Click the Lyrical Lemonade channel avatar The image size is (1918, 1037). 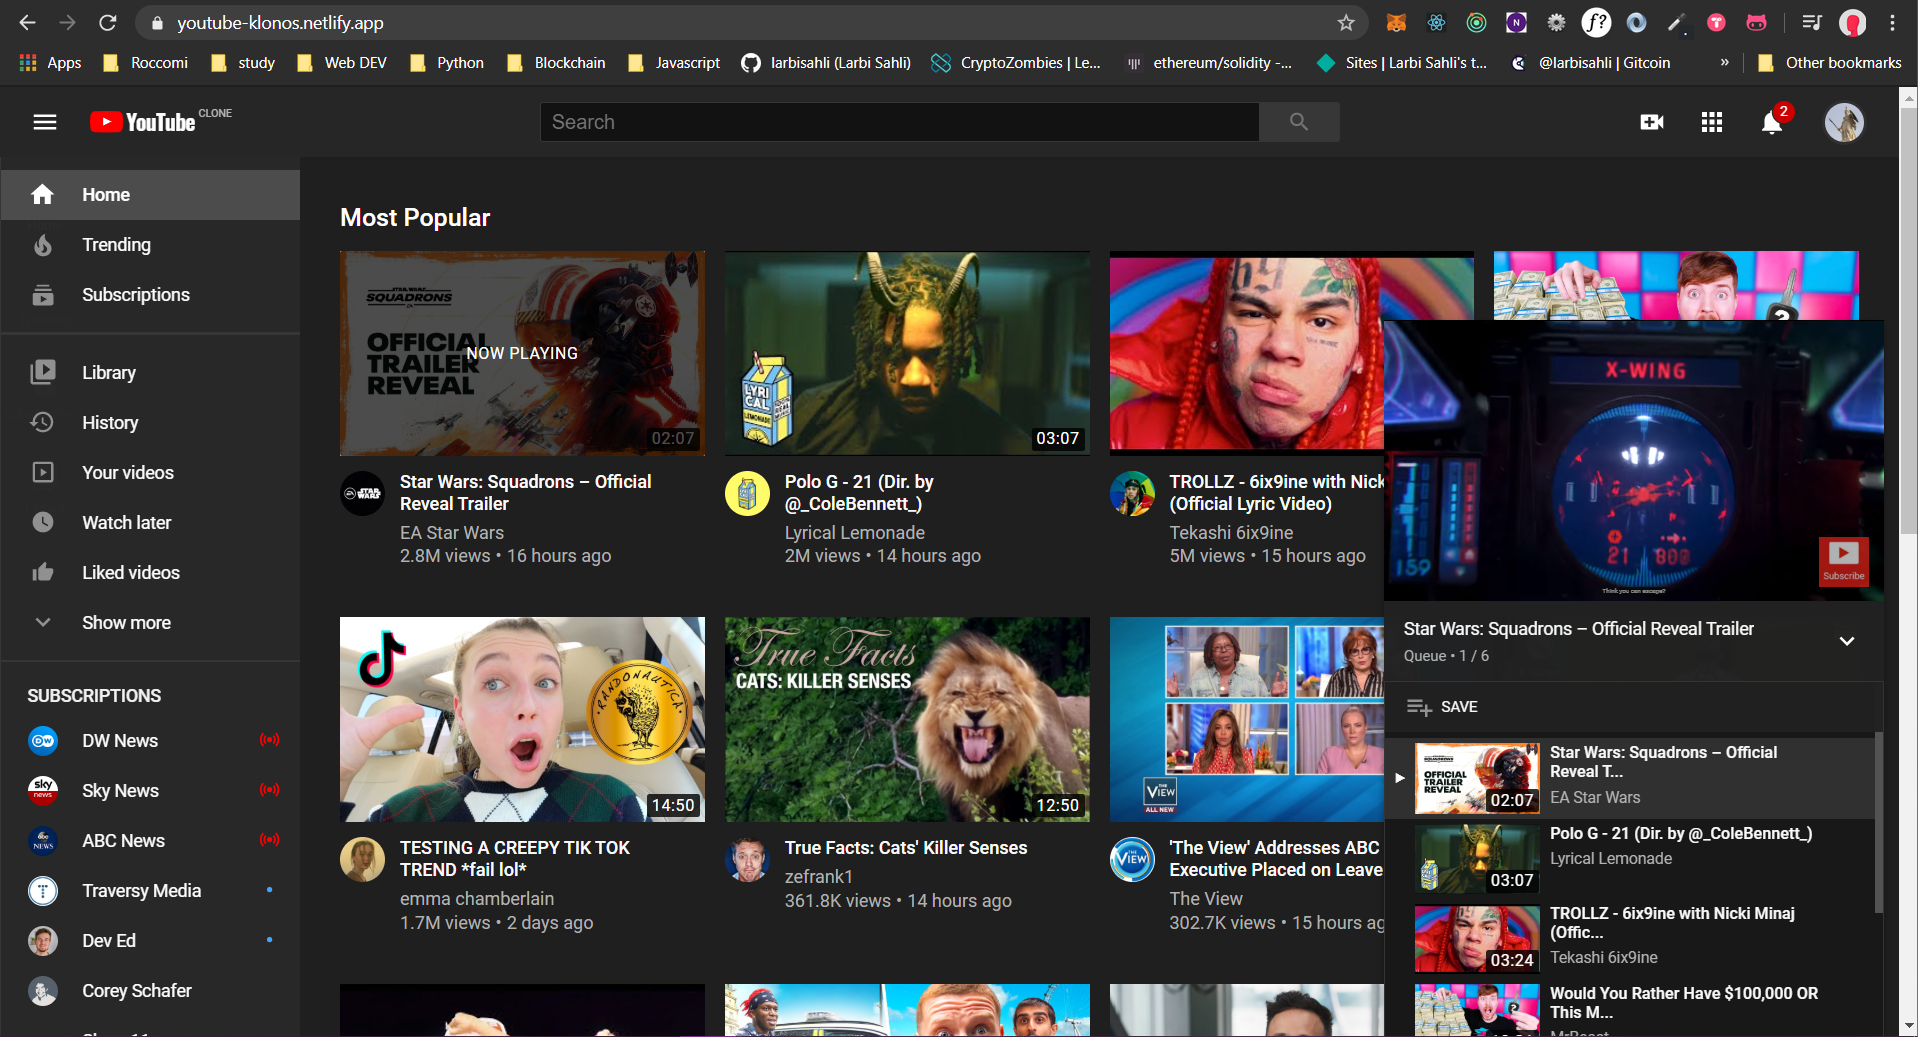click(747, 493)
